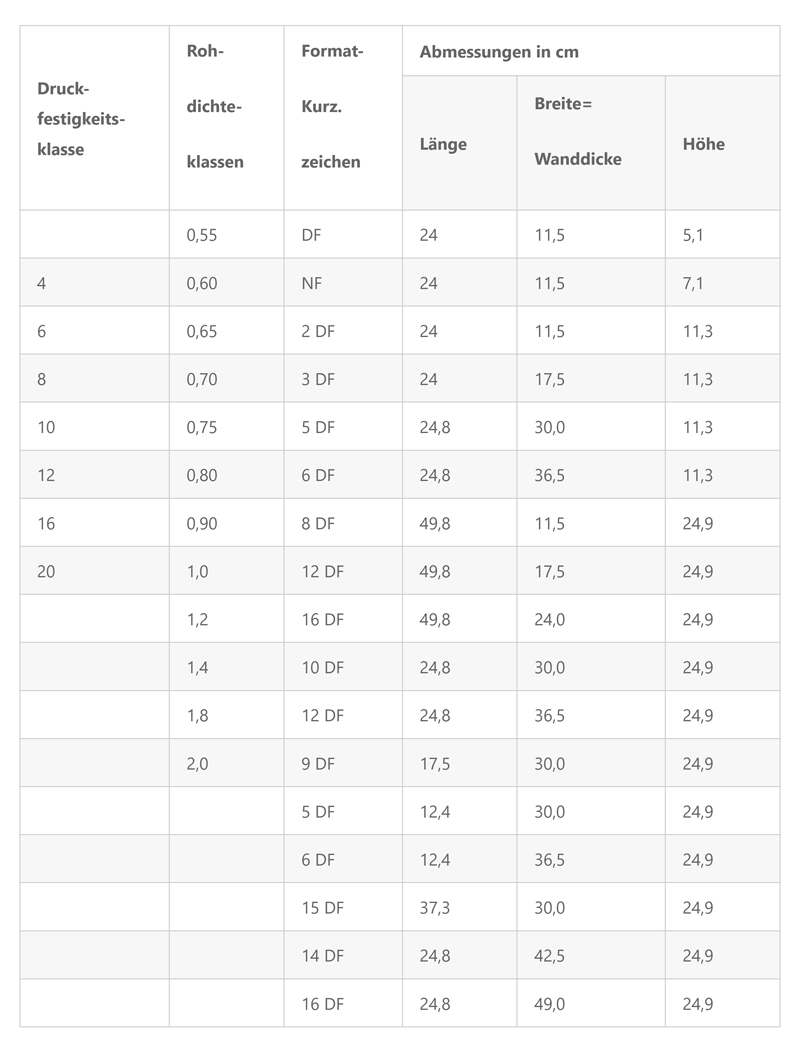Click the "Format-Kurz.zeichen" header cell
800x1039 pixels.
click(331, 105)
